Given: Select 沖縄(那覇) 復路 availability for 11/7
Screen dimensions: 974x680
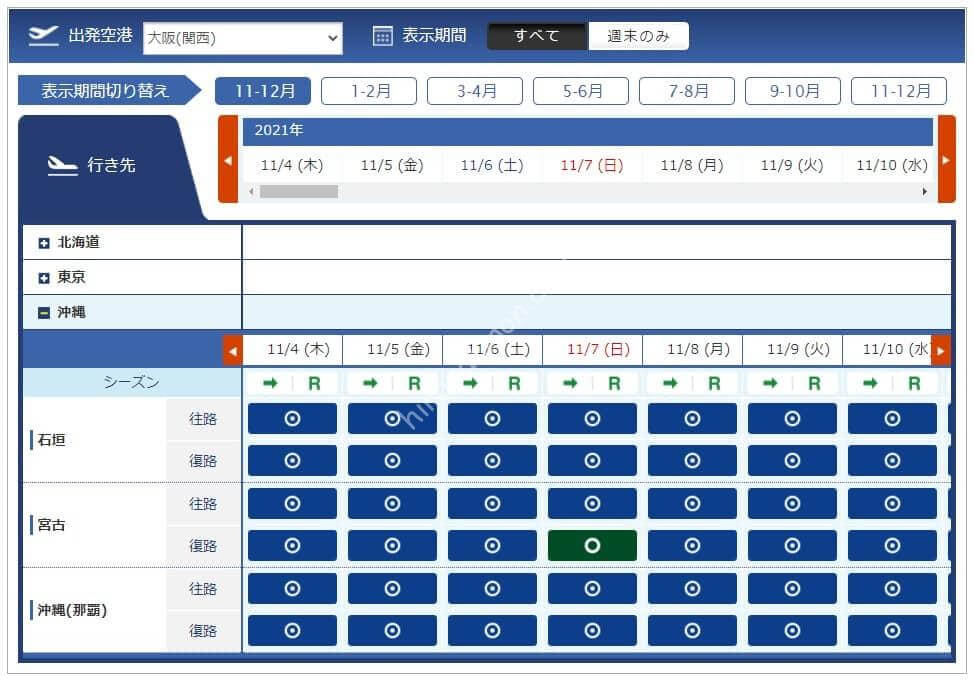Looking at the screenshot, I should point(592,631).
